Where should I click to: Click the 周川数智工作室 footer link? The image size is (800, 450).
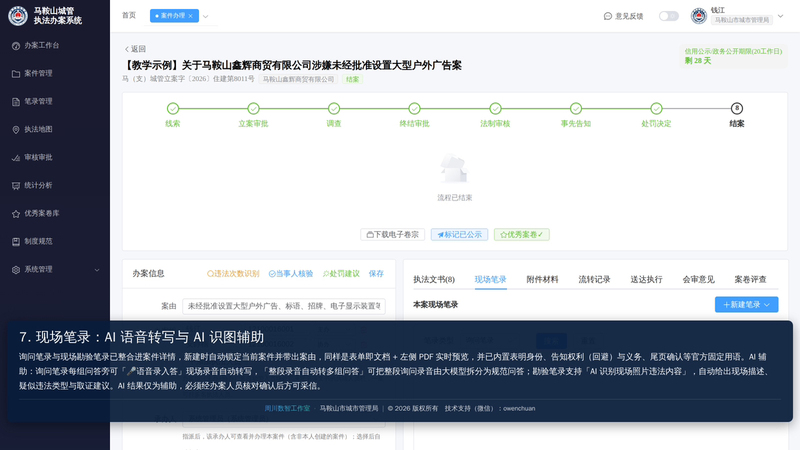287,409
